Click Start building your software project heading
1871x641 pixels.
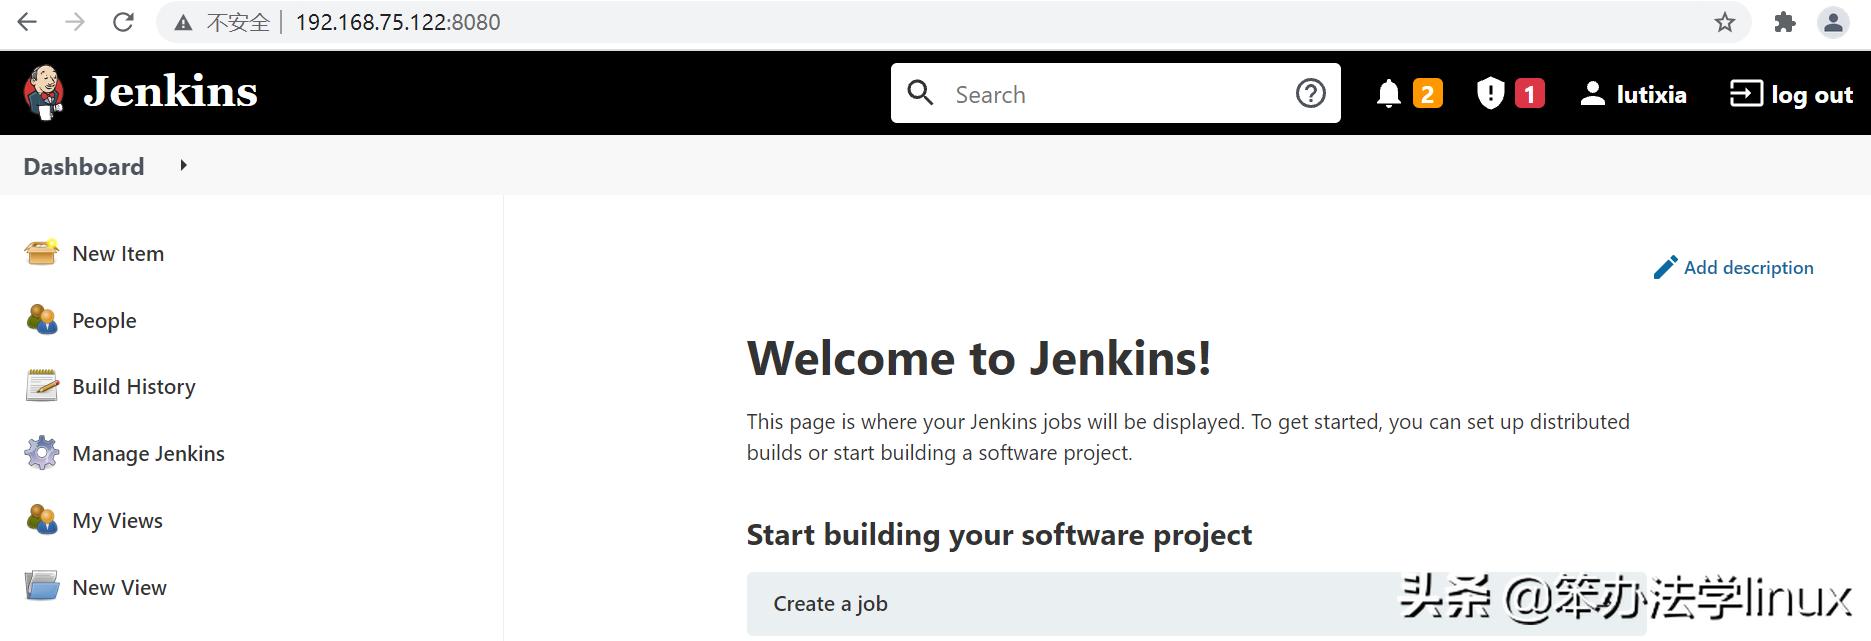pyautogui.click(x=999, y=535)
